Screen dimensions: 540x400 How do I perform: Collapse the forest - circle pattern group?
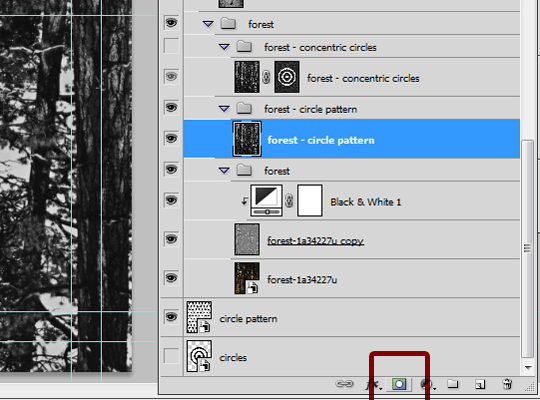tap(224, 109)
